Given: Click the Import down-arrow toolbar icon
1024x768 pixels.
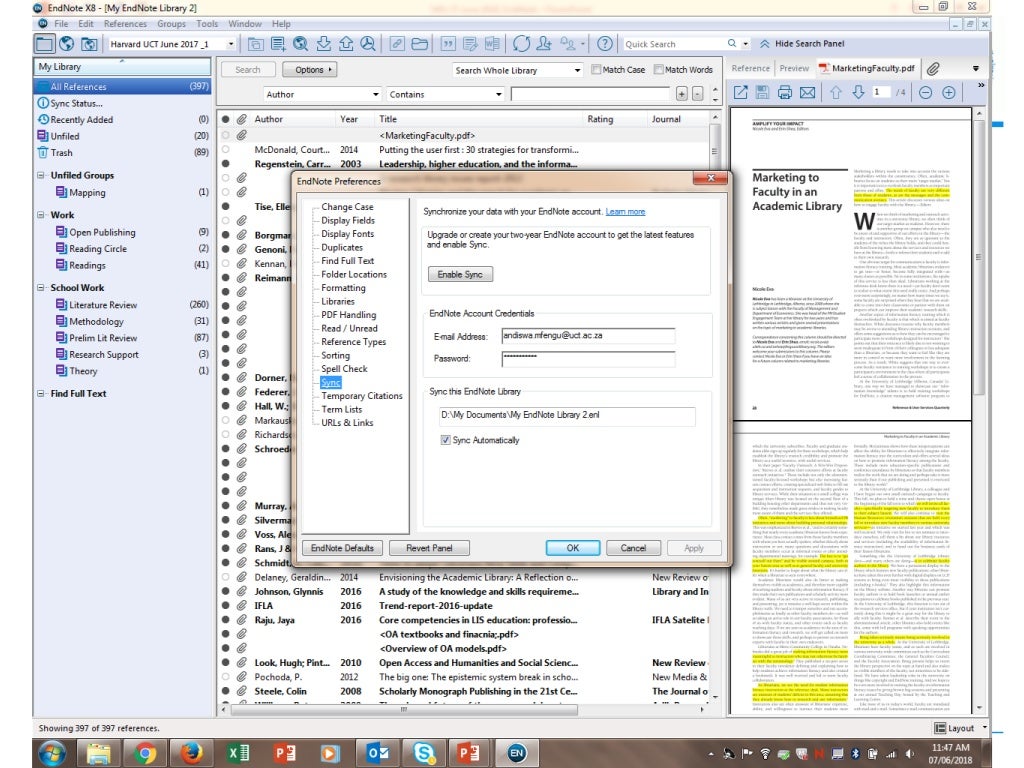Looking at the screenshot, I should click(x=323, y=44).
